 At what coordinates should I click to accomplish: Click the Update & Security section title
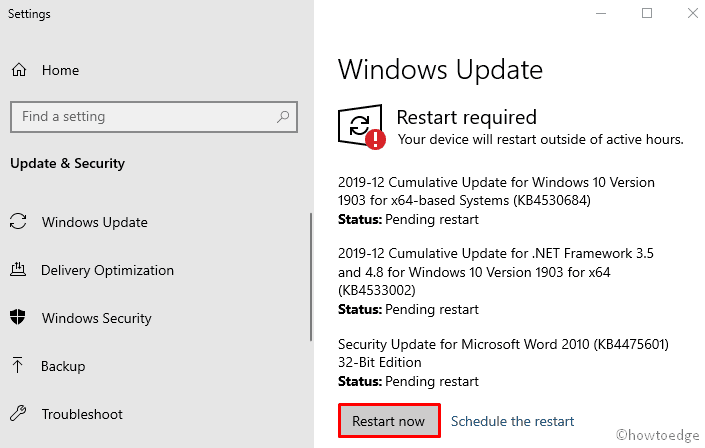67,163
